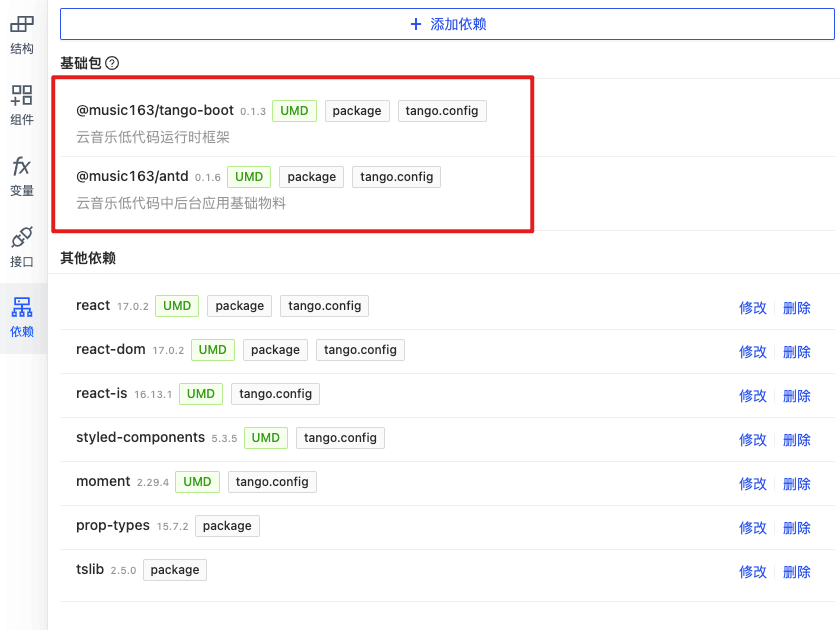Click the 添加依赖 add dependency button
Screen dimensions: 840x630
447,24
